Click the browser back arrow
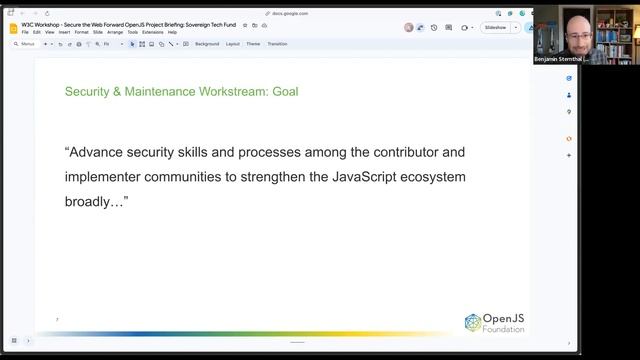 coord(22,13)
